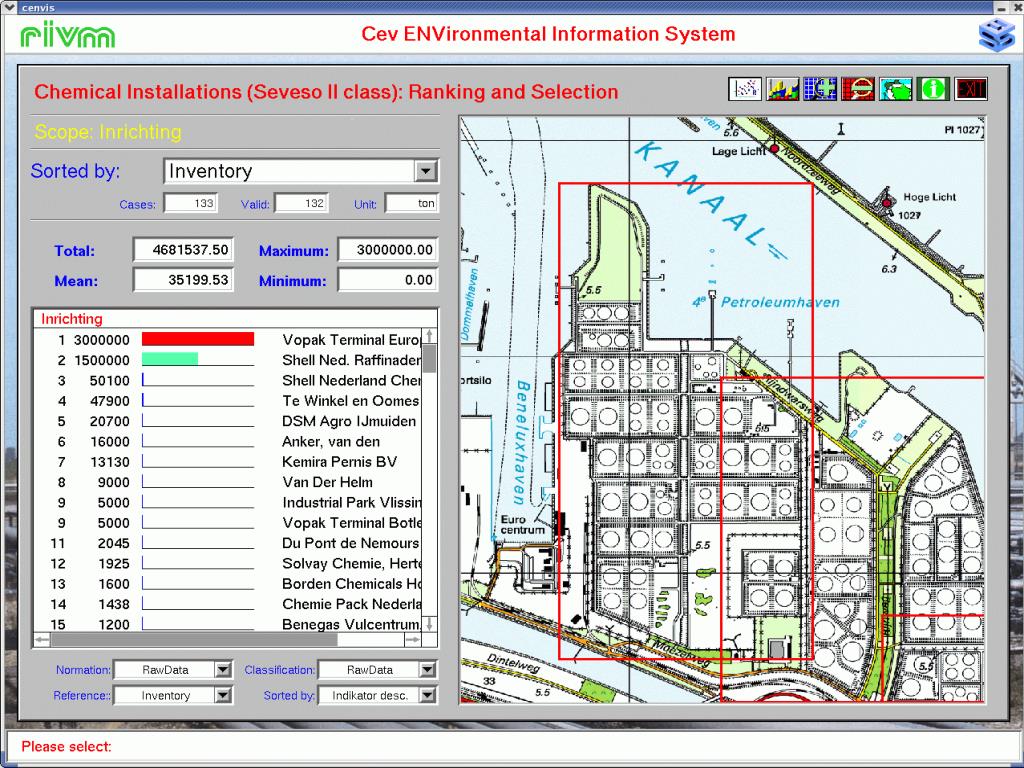1024x768 pixels.
Task: Open the stacked bar chart icon
Action: point(782,89)
